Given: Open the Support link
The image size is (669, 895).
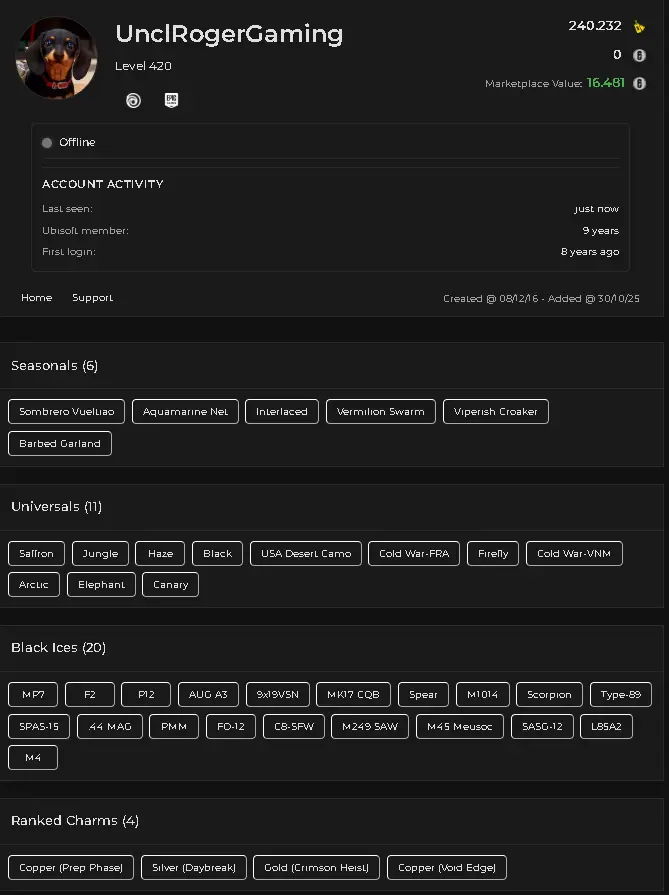Looking at the screenshot, I should [92, 297].
